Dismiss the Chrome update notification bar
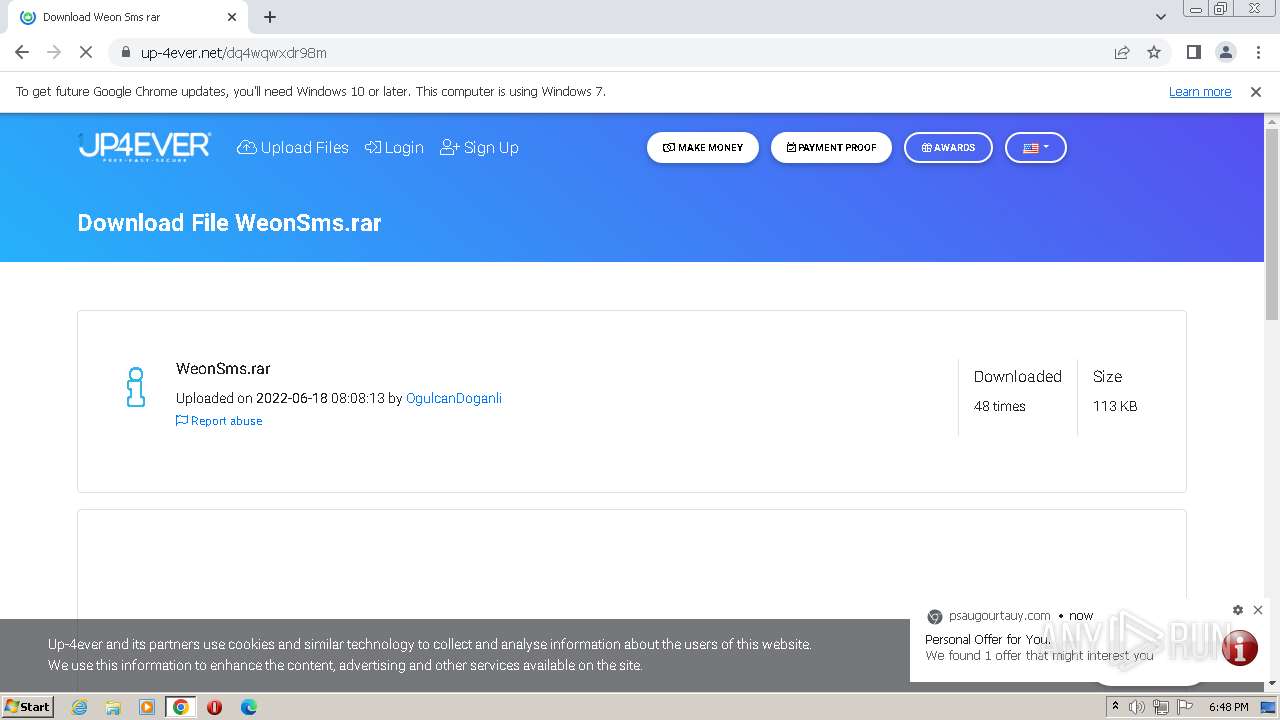Screen dimensions: 1280x720 [1256, 91]
